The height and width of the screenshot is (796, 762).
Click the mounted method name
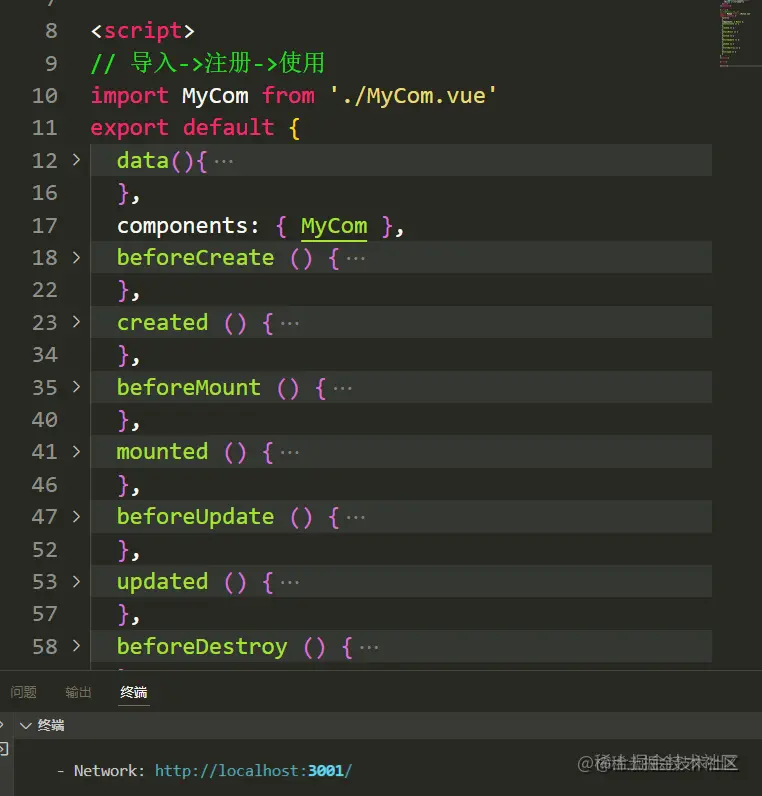click(x=162, y=452)
